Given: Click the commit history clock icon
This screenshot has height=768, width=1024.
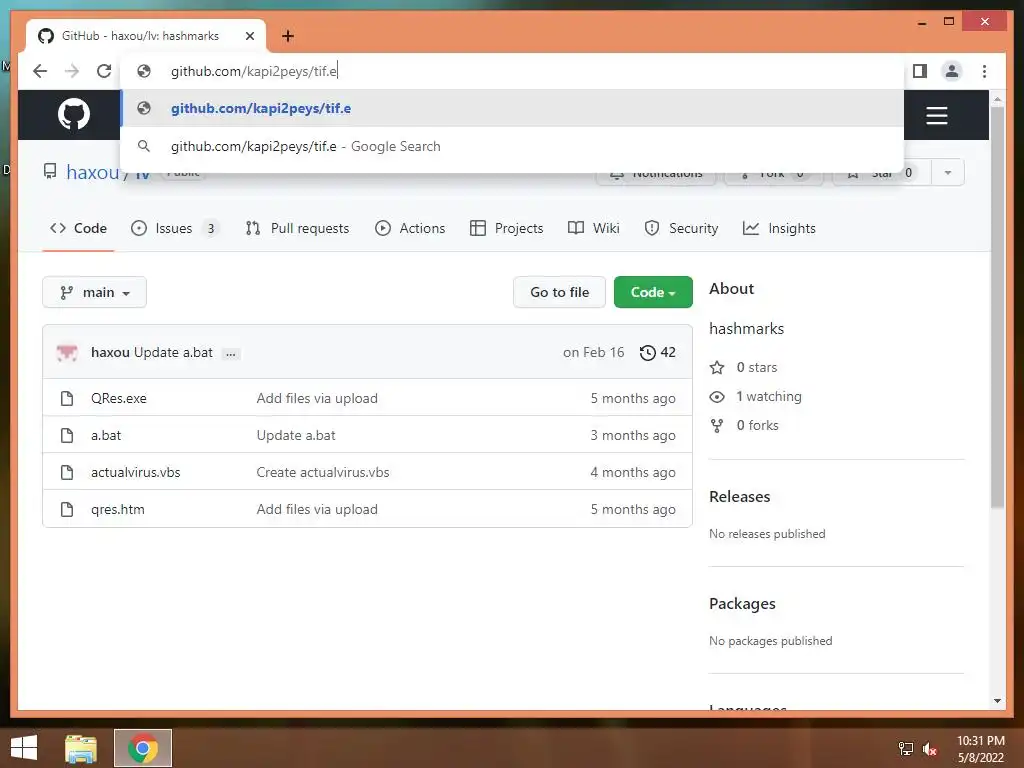Looking at the screenshot, I should (x=647, y=353).
